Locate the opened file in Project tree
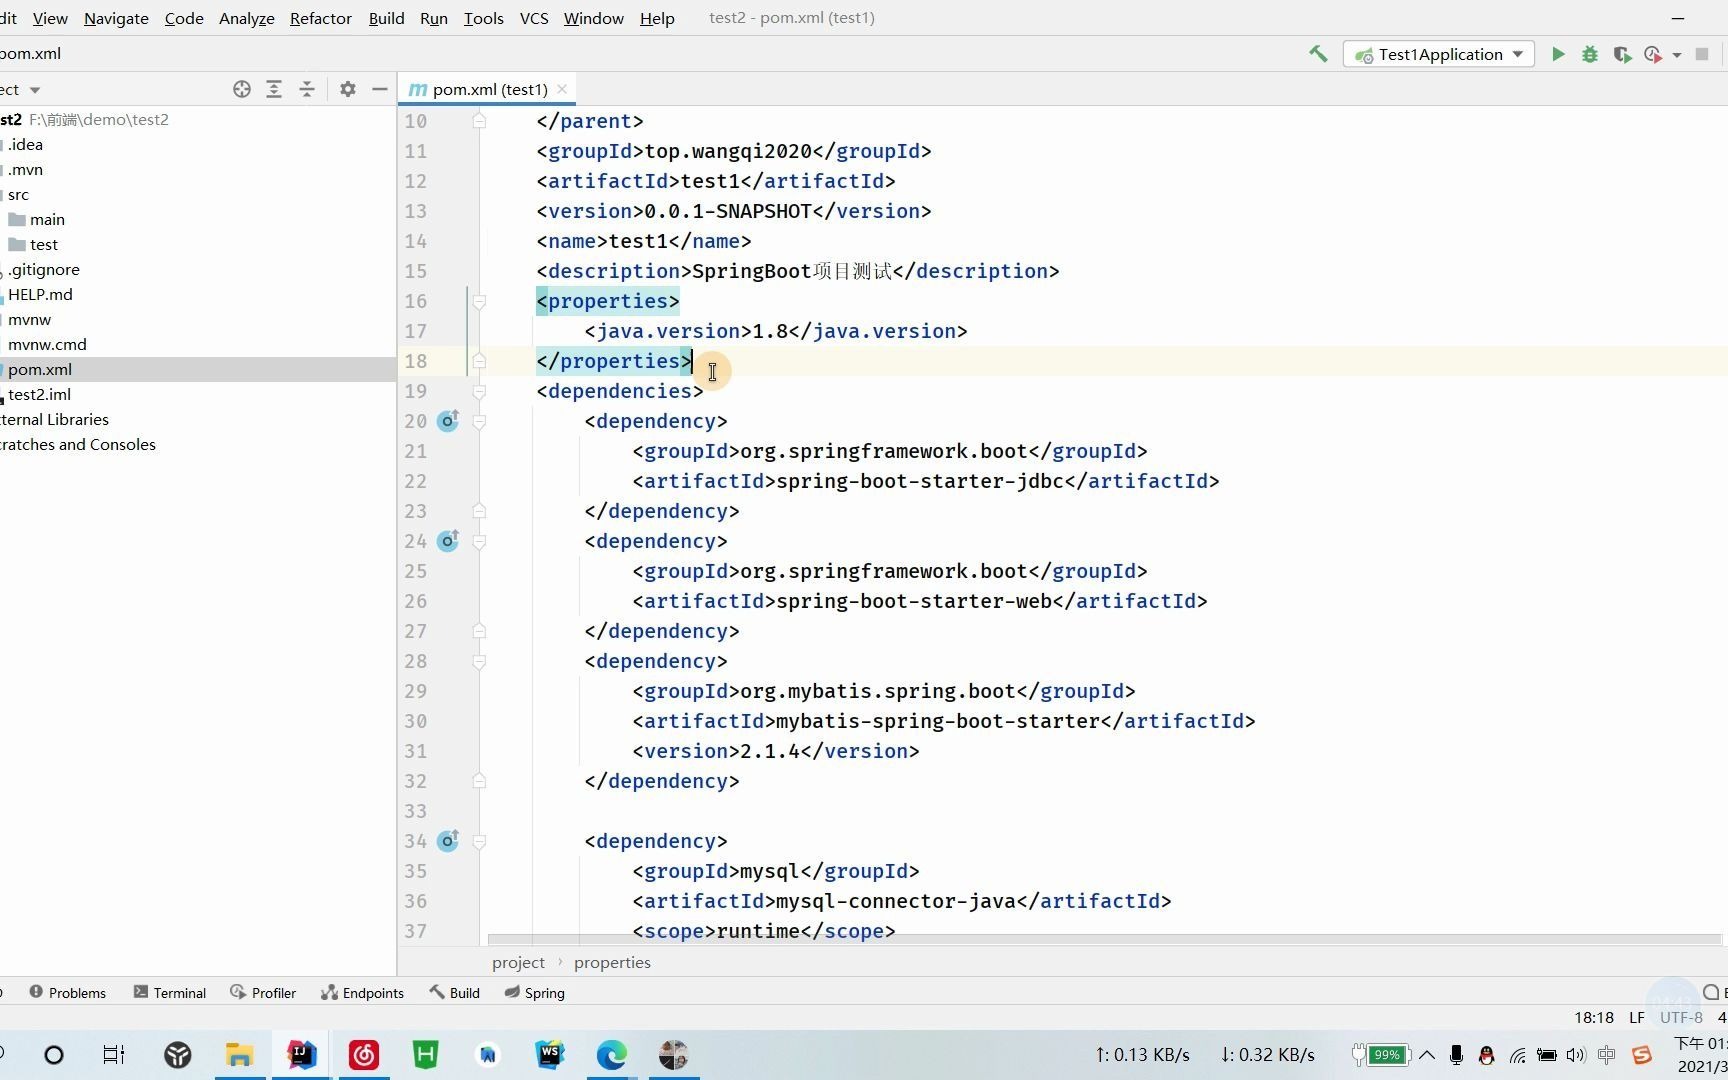Image resolution: width=1728 pixels, height=1080 pixels. pos(241,89)
